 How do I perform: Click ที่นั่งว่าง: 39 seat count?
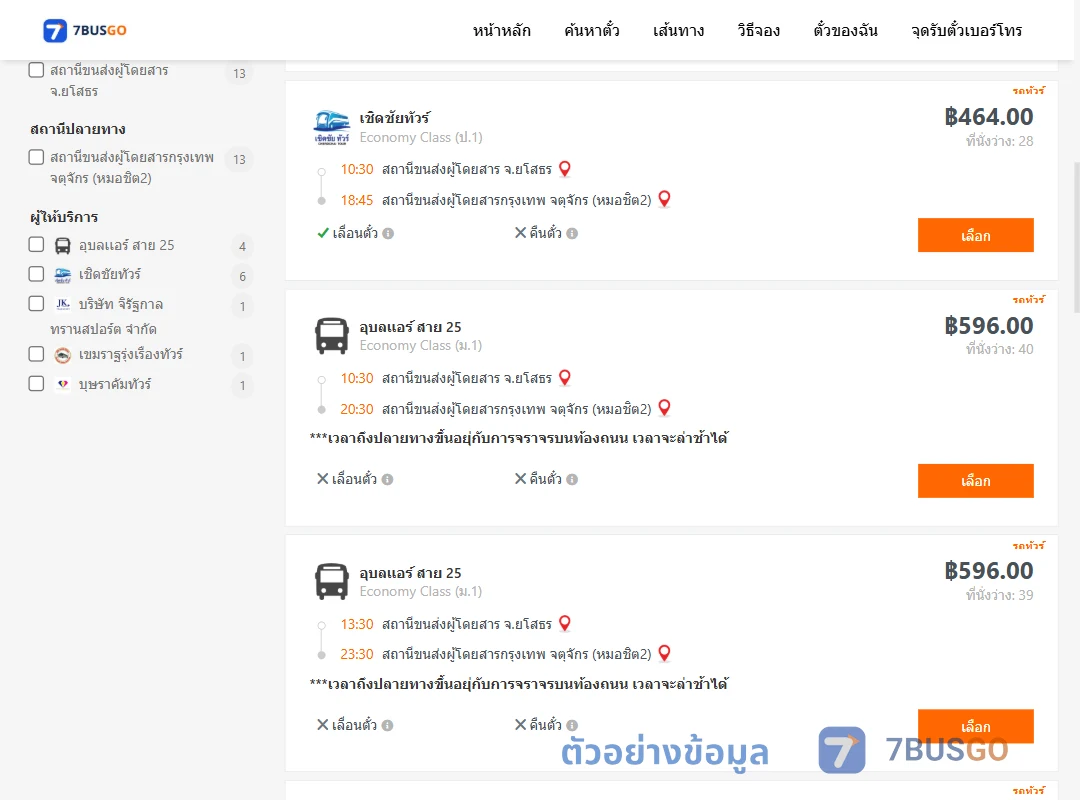pos(999,595)
